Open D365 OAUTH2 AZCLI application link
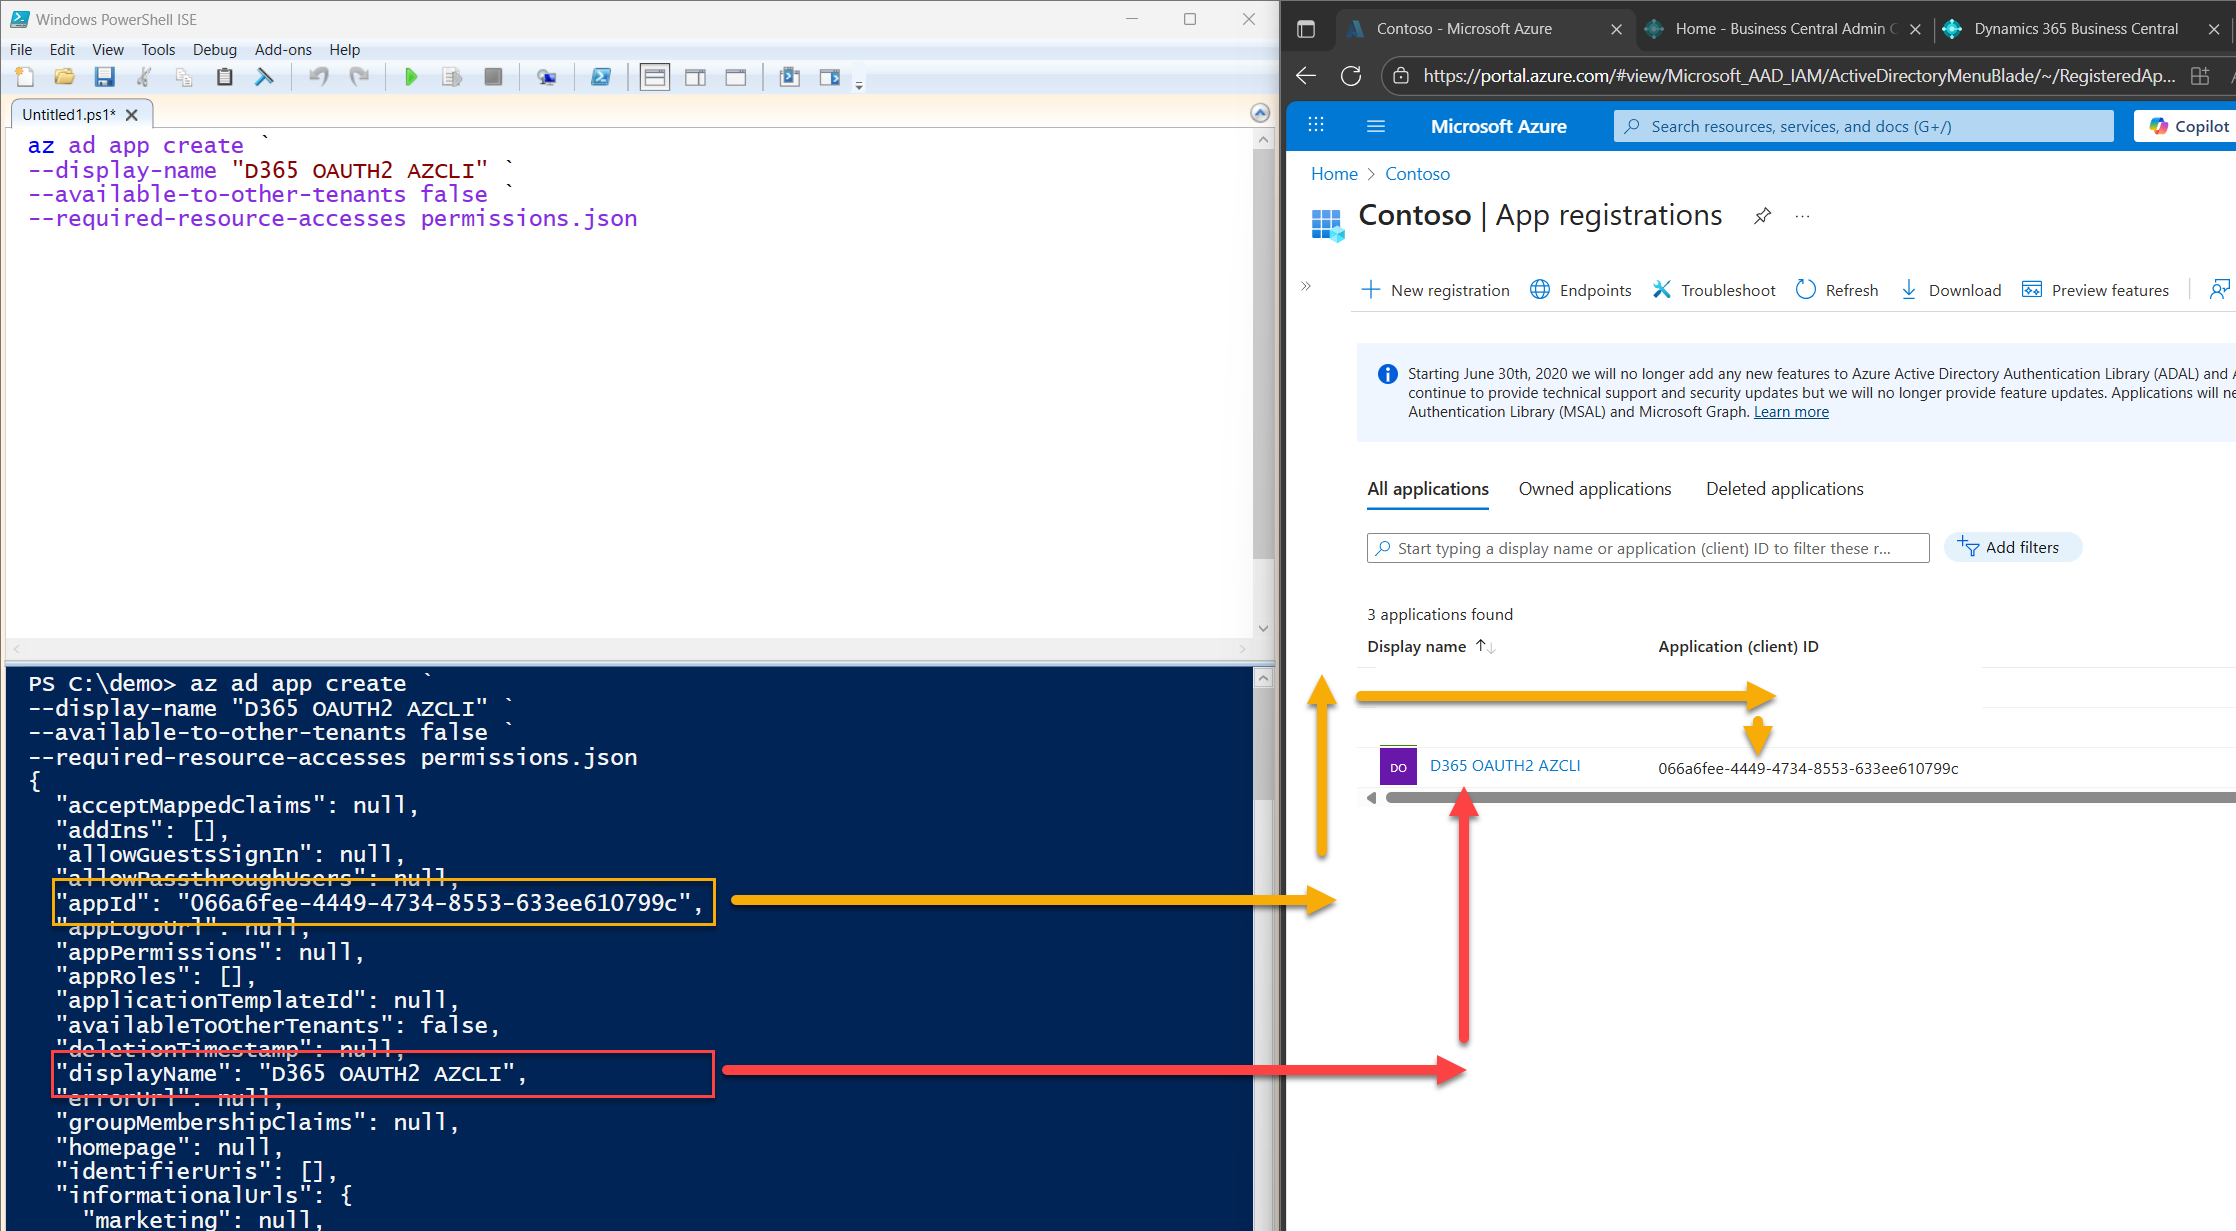 (1504, 766)
